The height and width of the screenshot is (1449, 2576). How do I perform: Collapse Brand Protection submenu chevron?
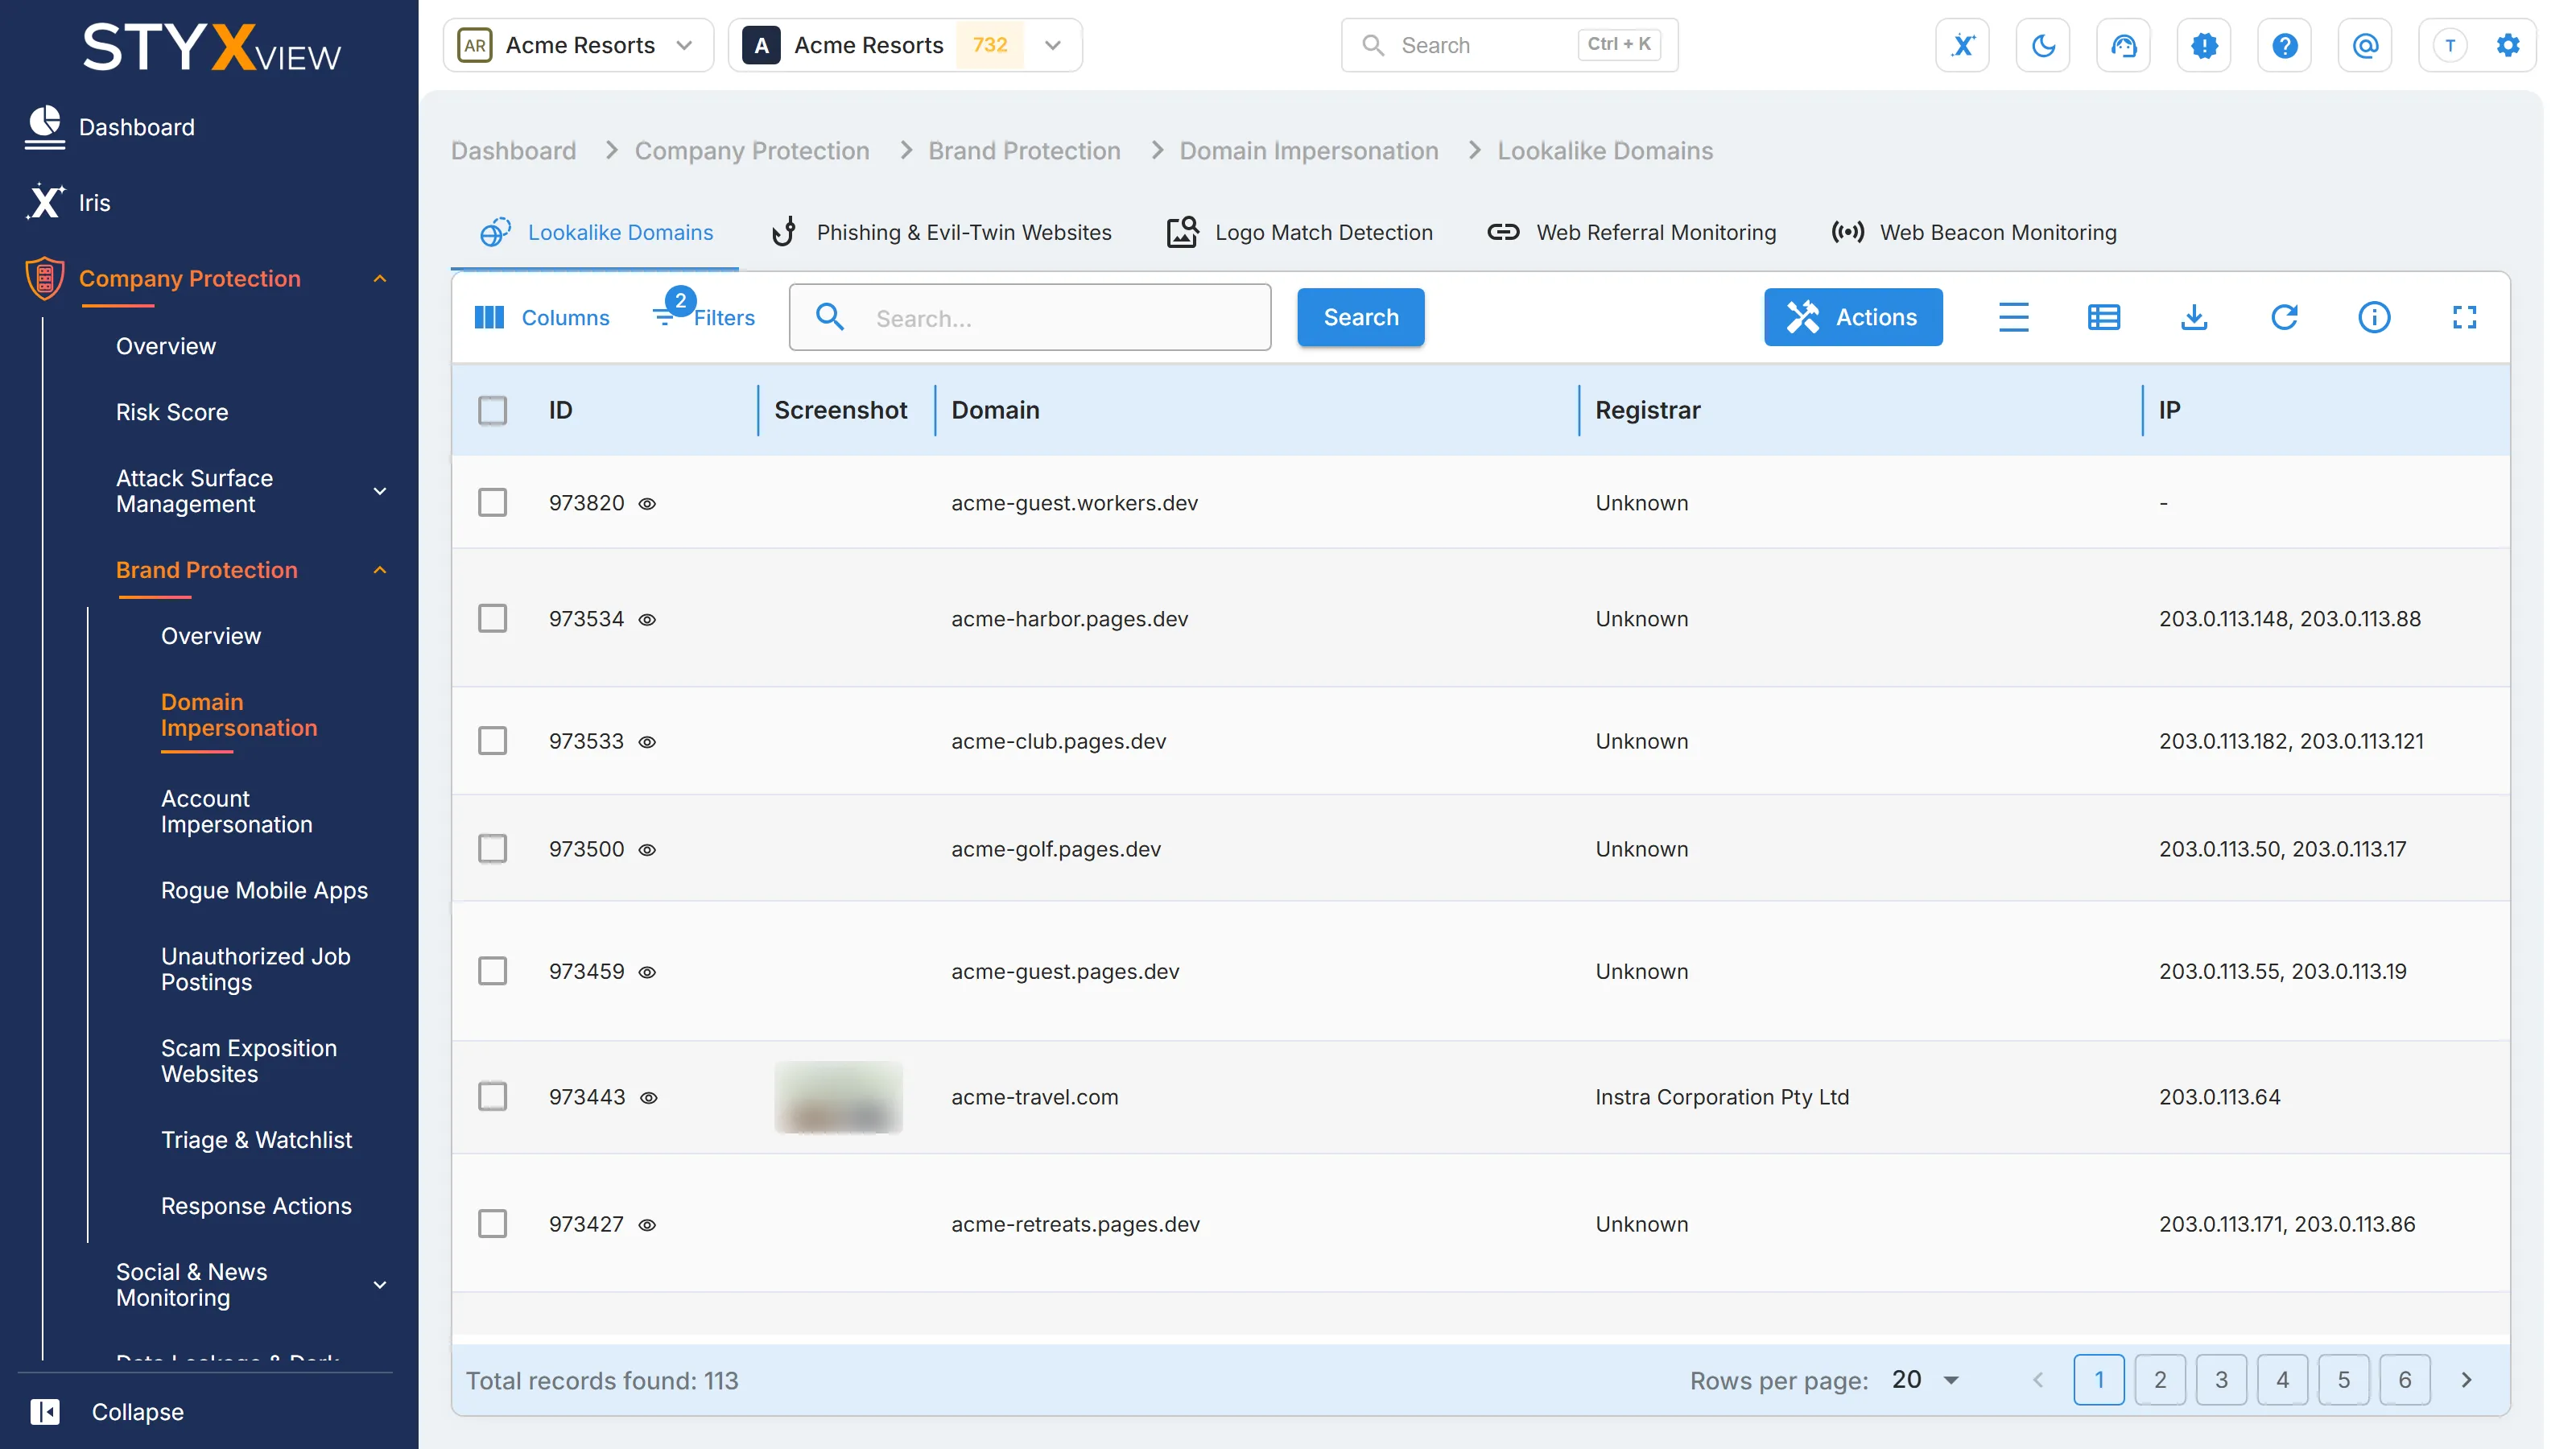pos(380,570)
